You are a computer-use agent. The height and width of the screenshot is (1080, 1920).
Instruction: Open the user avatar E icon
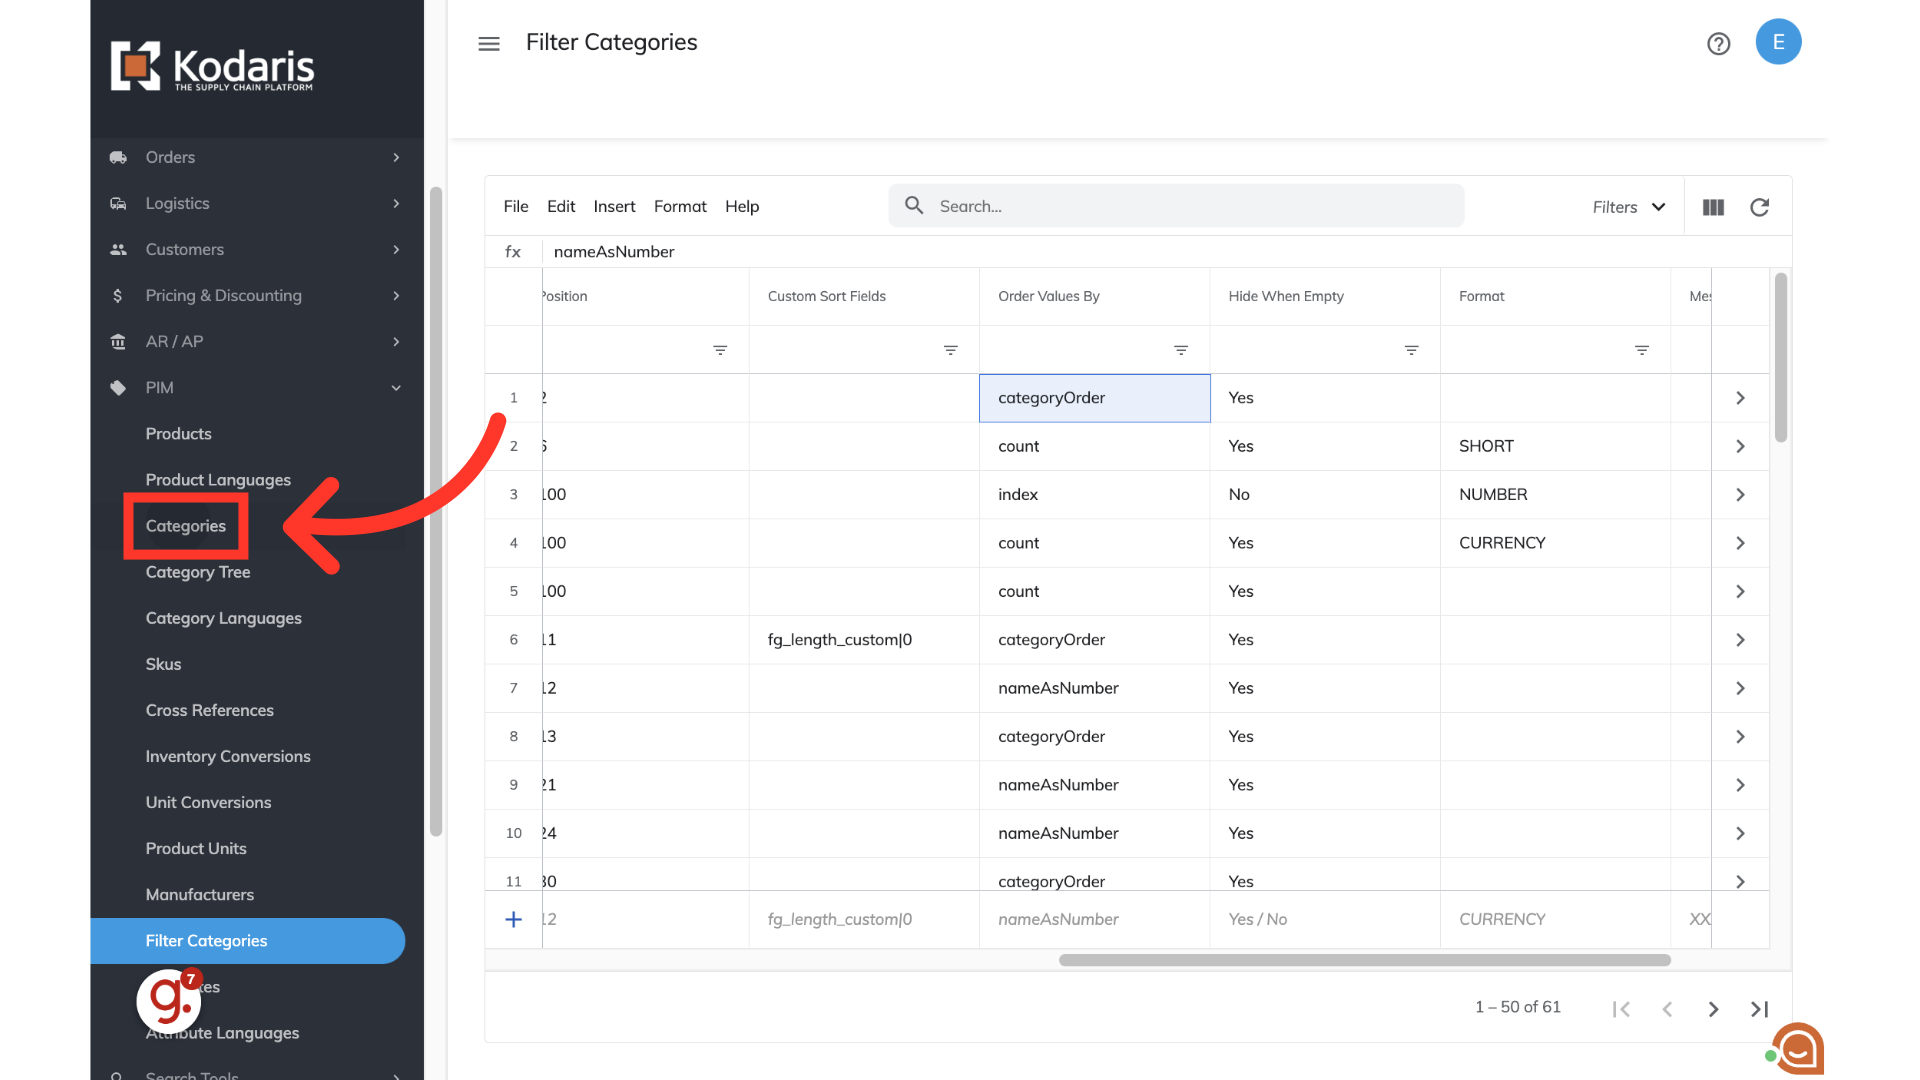coord(1778,42)
